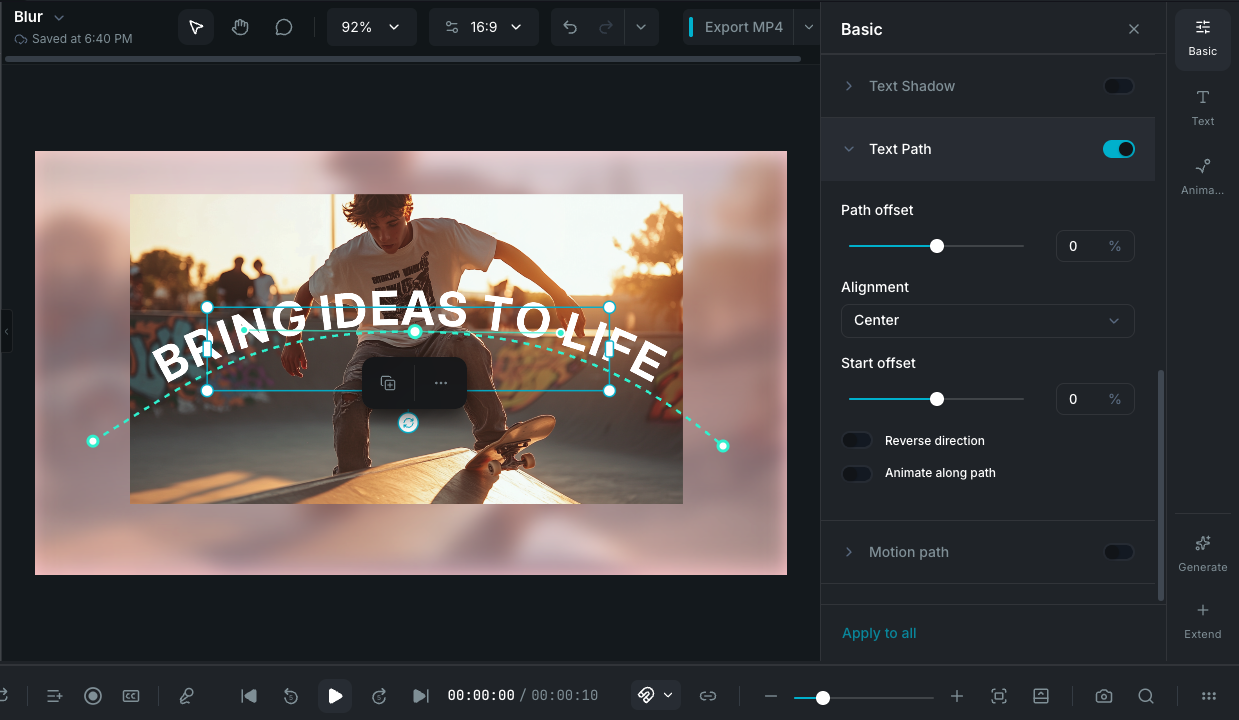Screen dimensions: 1239x720
Task: Open the closed captions CC tool
Action: (131, 696)
